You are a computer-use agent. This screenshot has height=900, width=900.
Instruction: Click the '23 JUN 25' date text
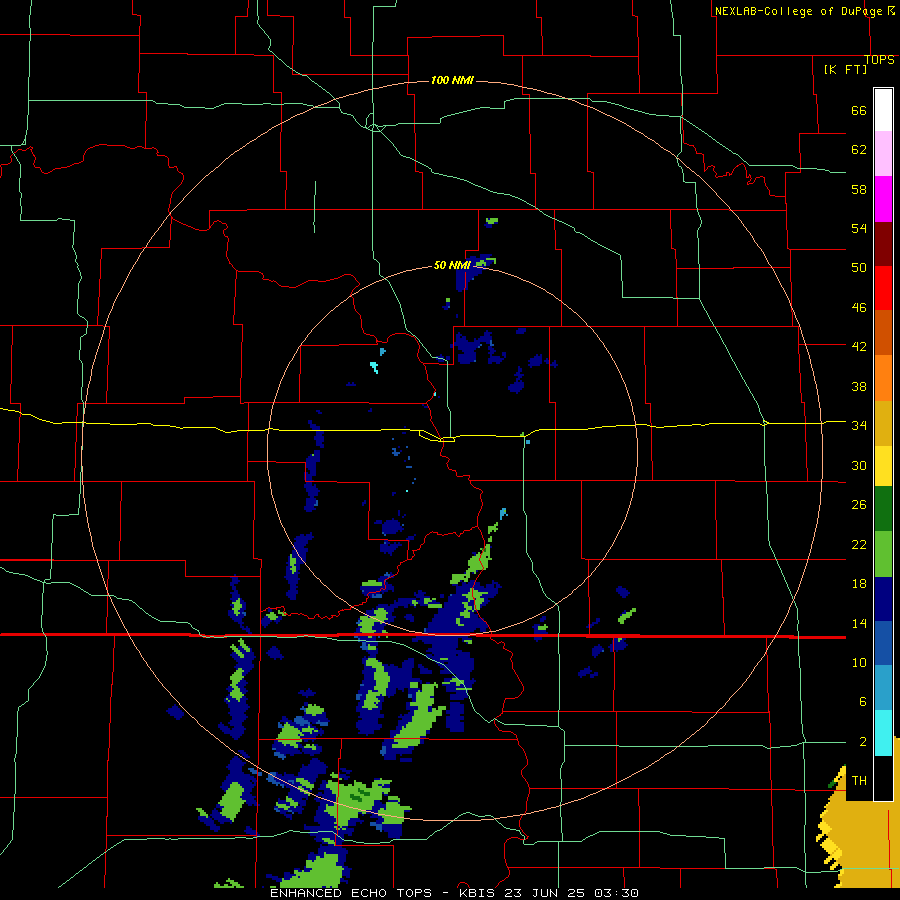point(545,893)
